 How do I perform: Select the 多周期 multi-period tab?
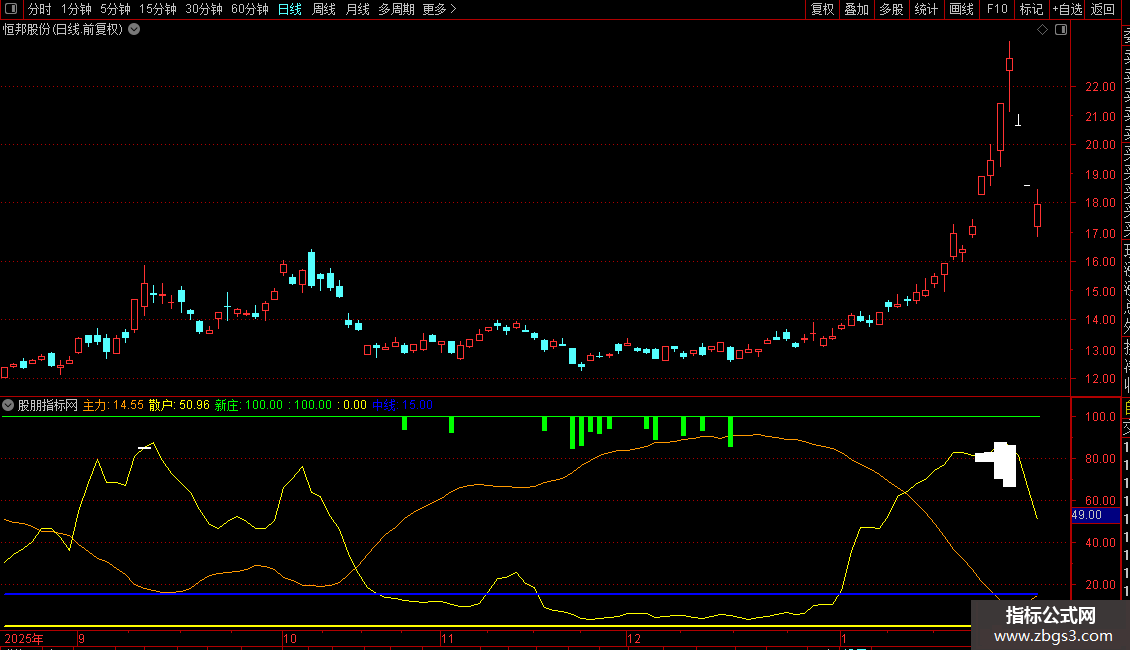(396, 9)
